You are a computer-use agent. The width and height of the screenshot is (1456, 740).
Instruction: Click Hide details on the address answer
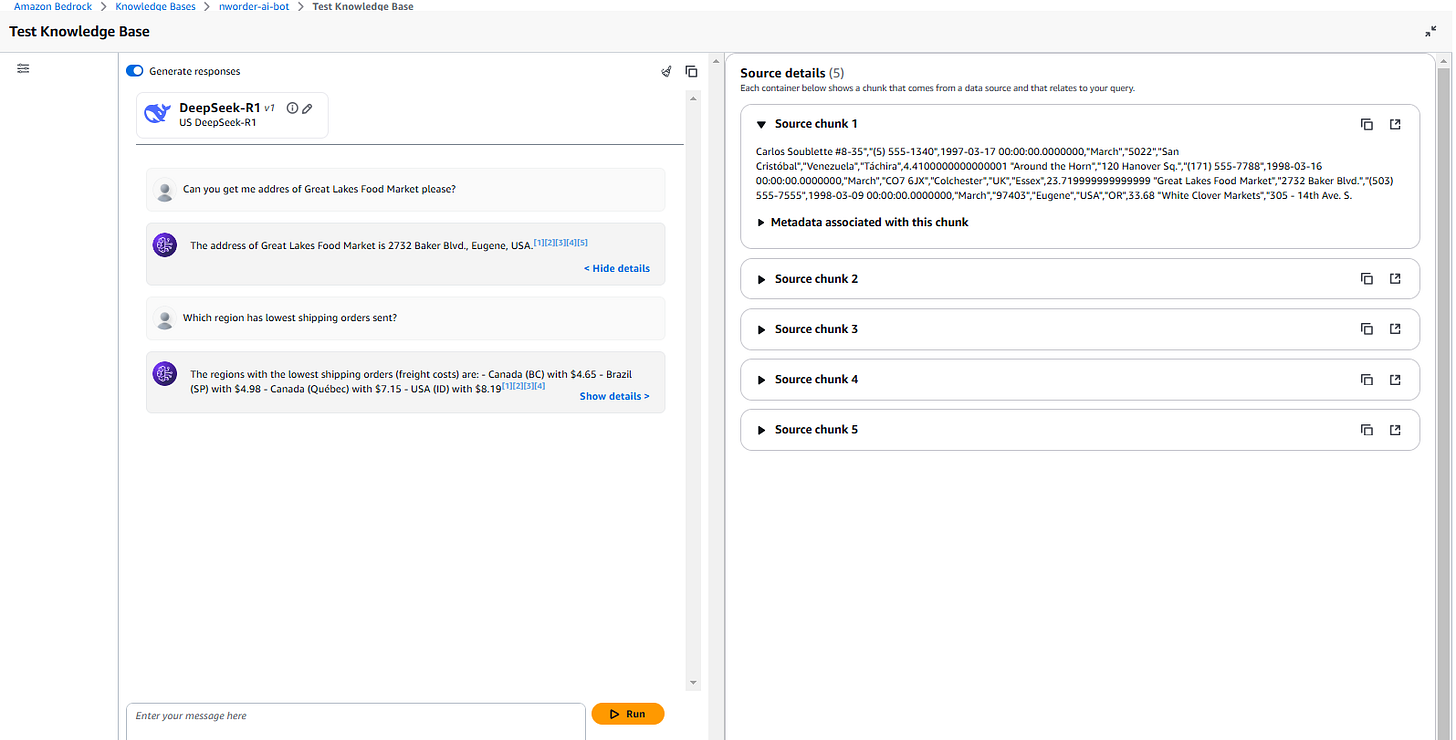coord(617,268)
